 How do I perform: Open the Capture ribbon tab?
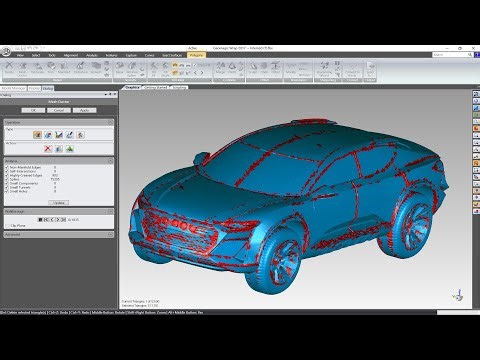click(x=131, y=55)
